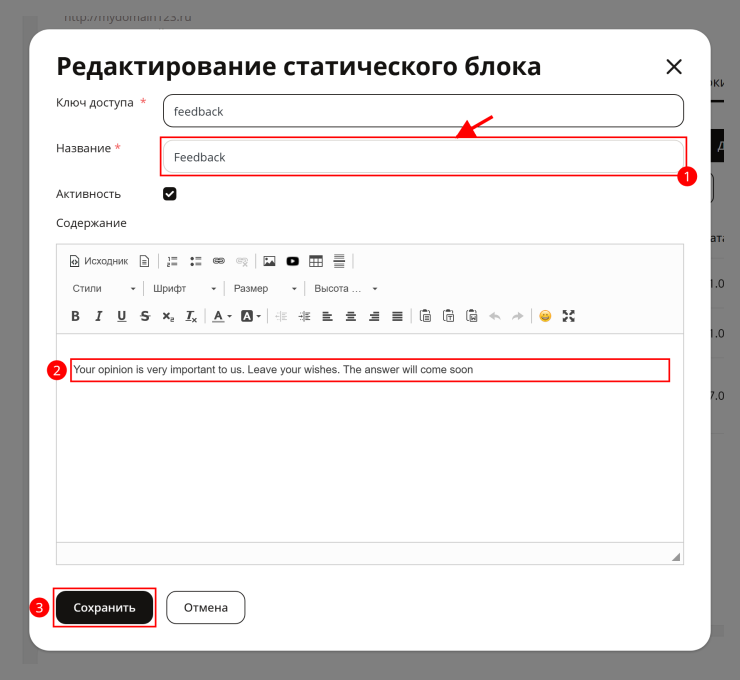The width and height of the screenshot is (740, 680).
Task: Click paste as plain text icon
Action: [448, 316]
